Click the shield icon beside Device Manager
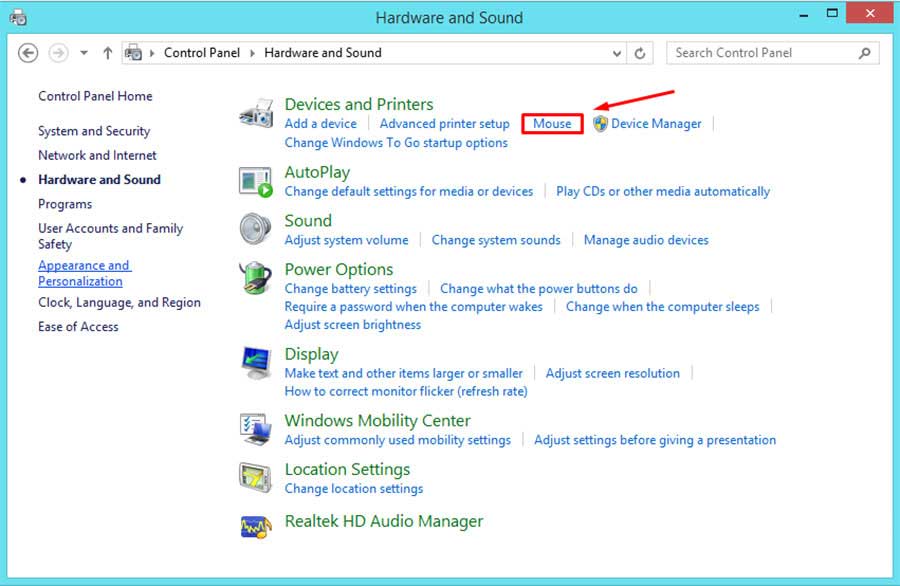900x586 pixels. click(600, 123)
